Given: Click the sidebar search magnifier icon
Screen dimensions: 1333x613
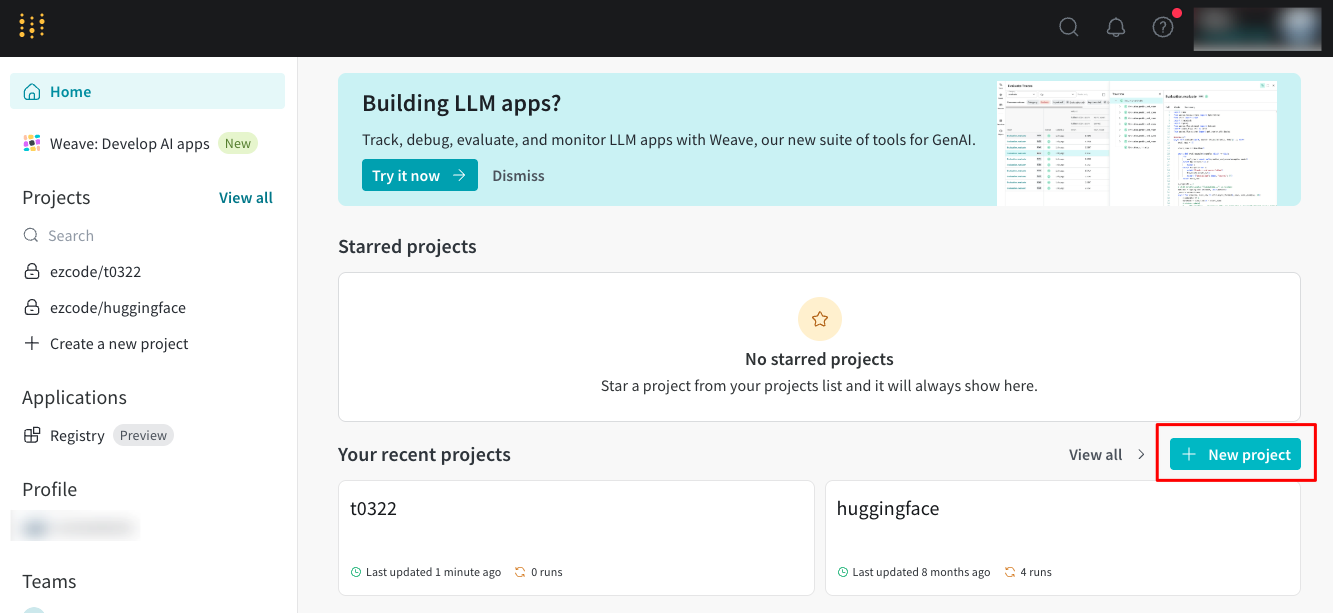Looking at the screenshot, I should click(x=31, y=235).
